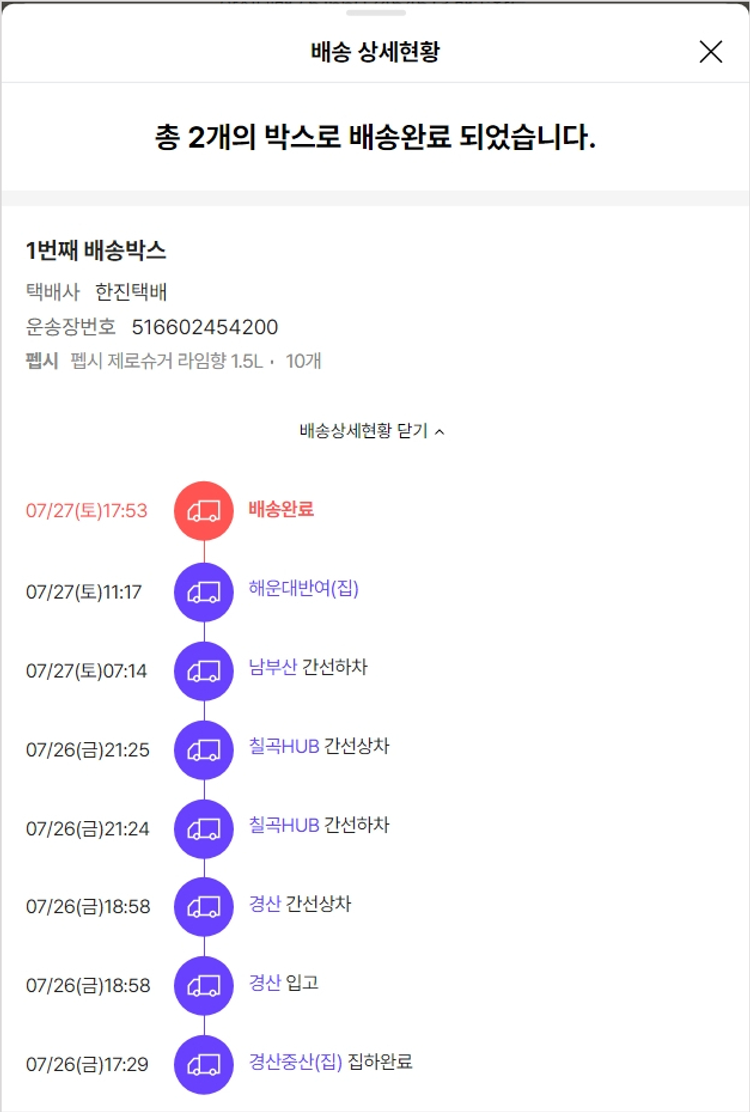Click the truck icon beside 칠곡HUB 간선하차
Viewport: 750px width, 1112px height.
click(x=204, y=828)
